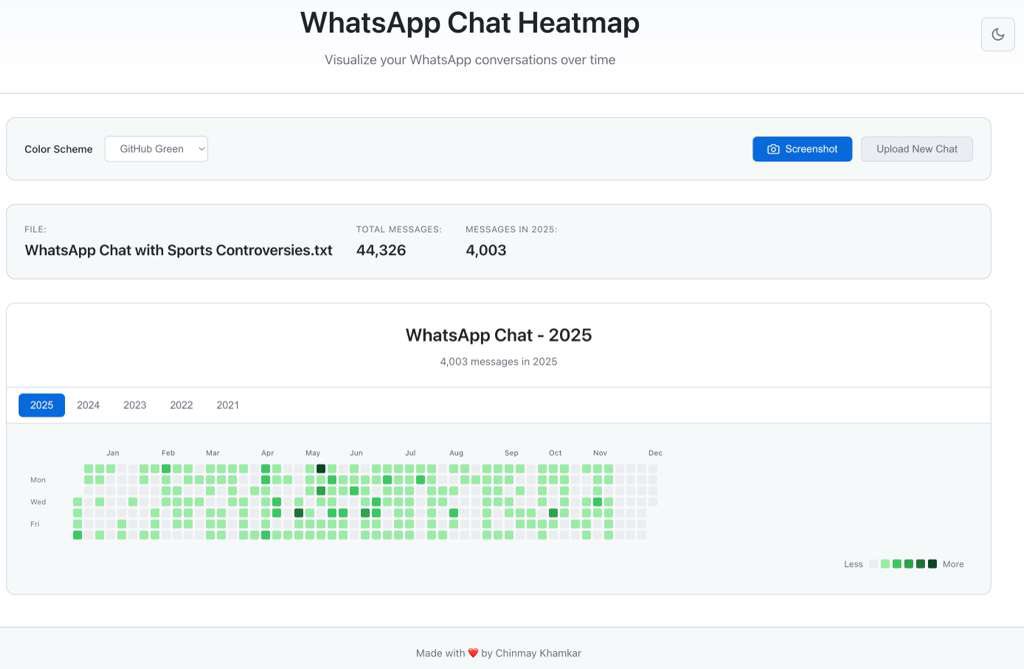Click the total messages value 44,326
1024x669 pixels.
381,250
